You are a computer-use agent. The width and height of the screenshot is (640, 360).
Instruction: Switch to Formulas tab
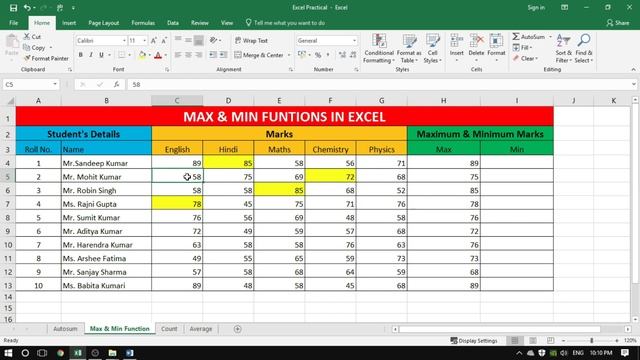click(143, 23)
